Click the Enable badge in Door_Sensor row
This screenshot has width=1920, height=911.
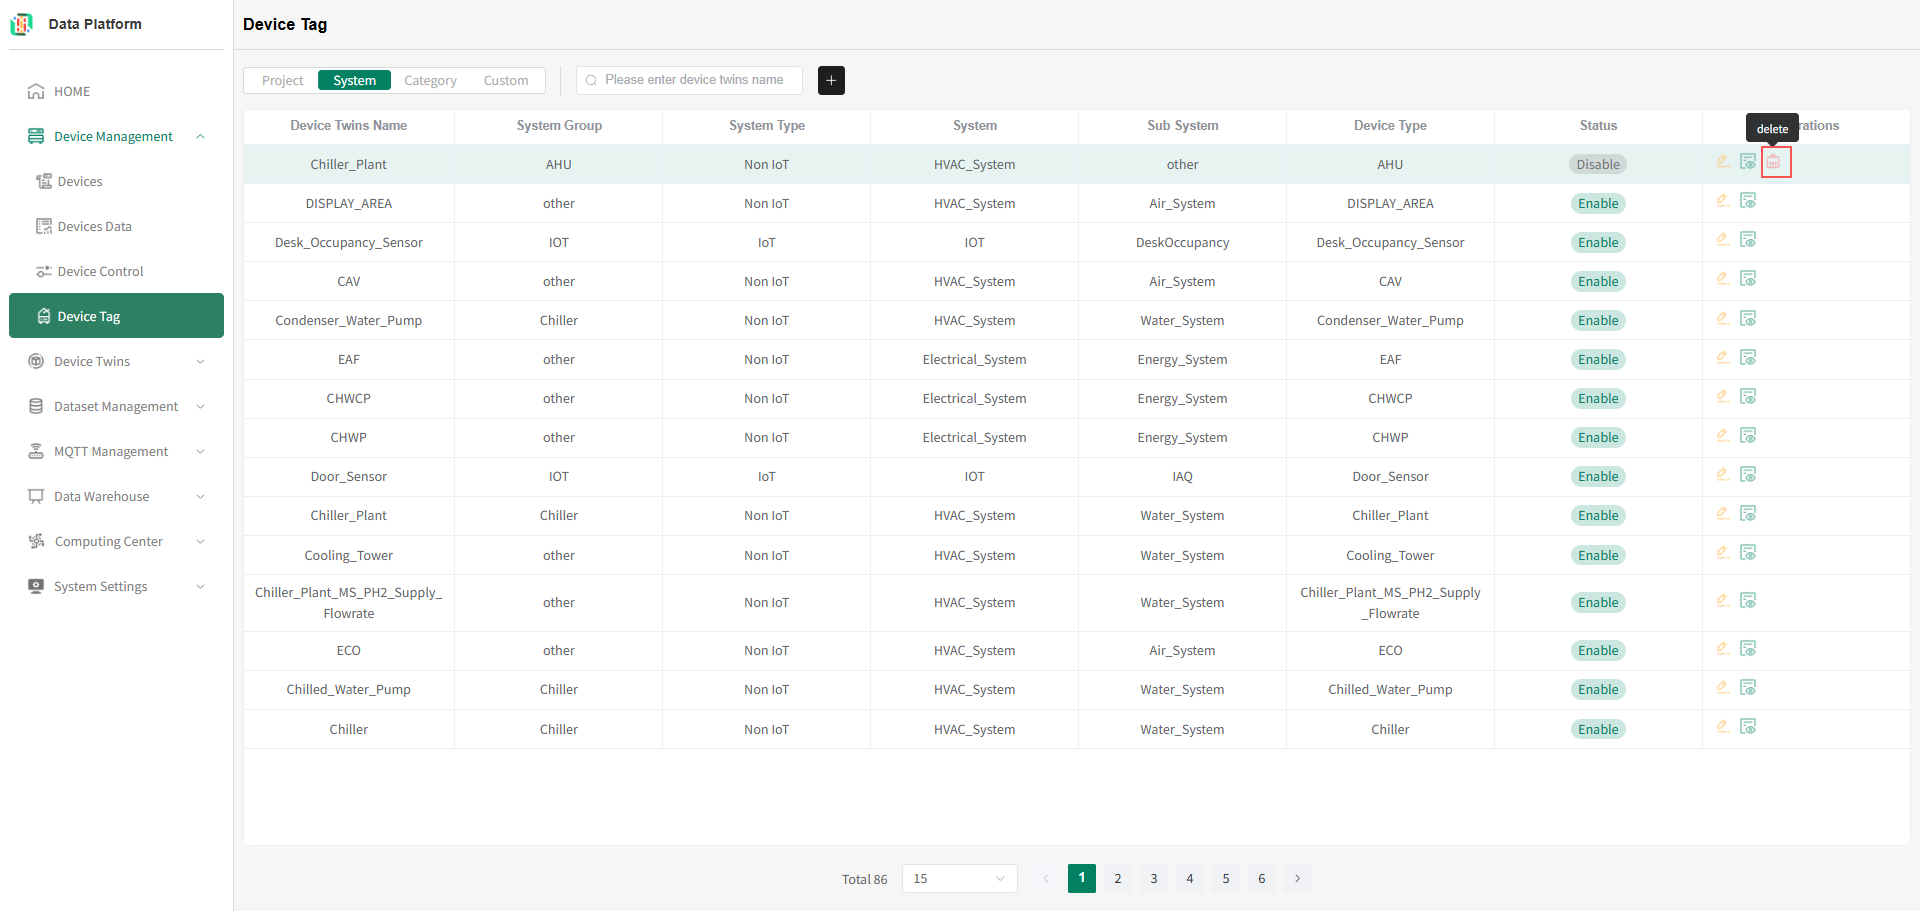pyautogui.click(x=1598, y=476)
